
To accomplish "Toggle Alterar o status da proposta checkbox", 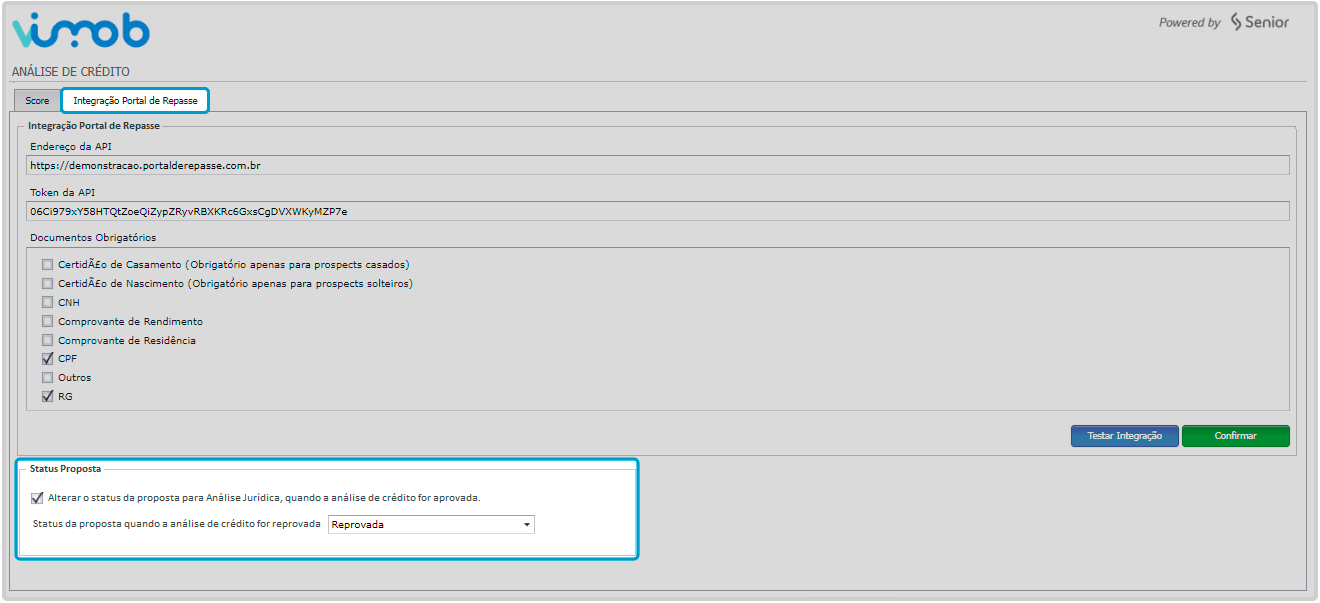I will (x=37, y=497).
